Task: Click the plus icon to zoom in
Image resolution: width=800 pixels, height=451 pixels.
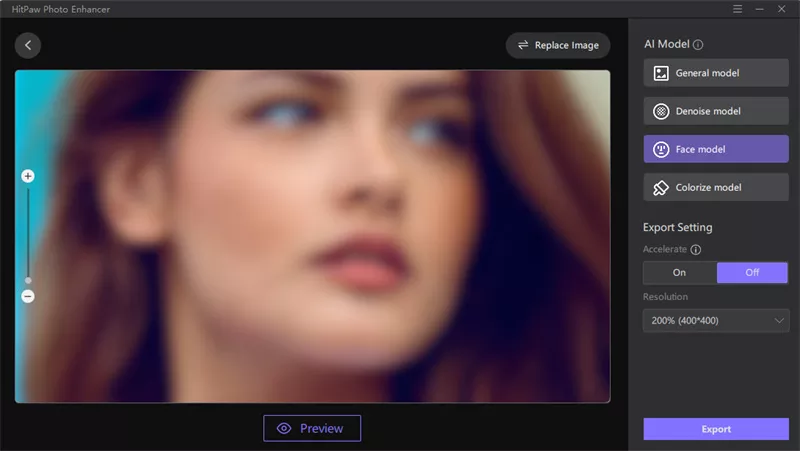Action: (x=28, y=176)
